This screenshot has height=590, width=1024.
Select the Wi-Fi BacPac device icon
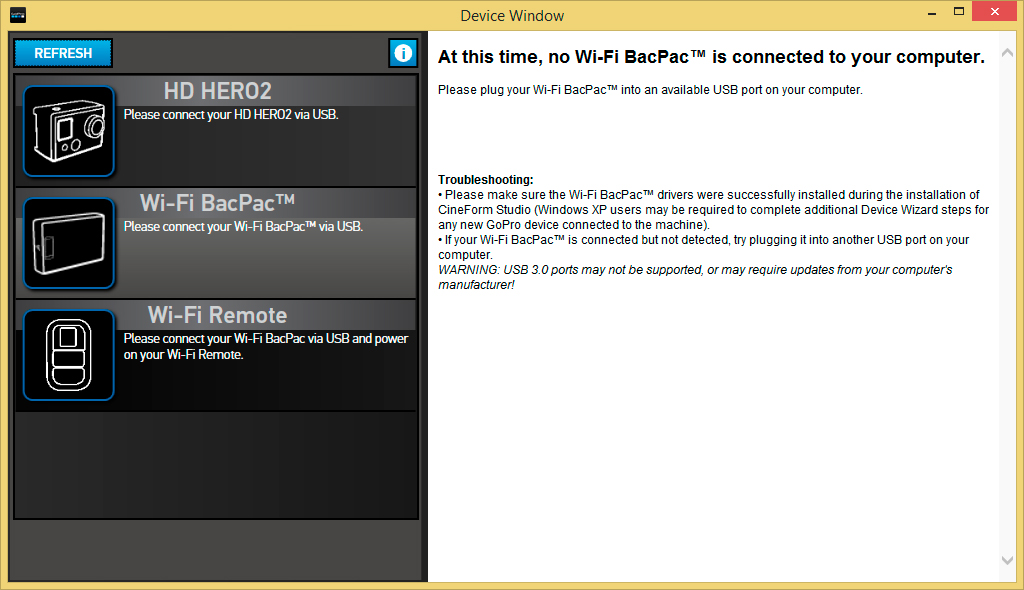(69, 243)
